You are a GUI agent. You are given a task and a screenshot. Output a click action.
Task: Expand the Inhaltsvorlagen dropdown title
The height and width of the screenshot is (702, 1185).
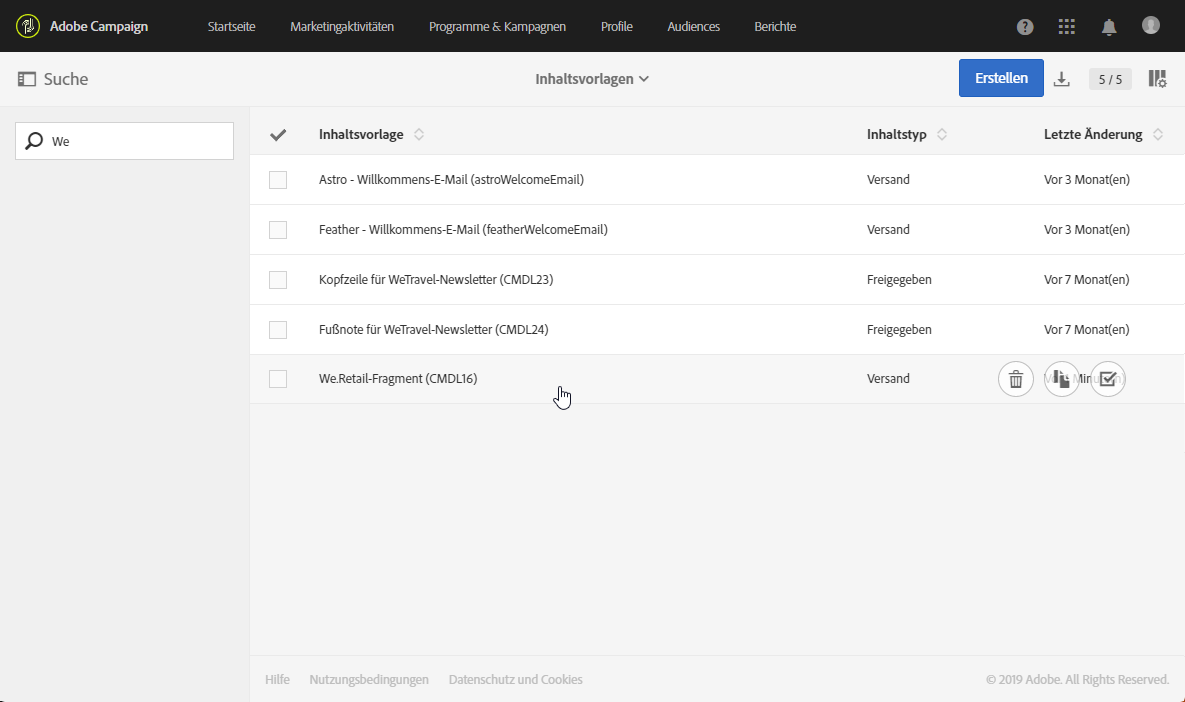592,79
